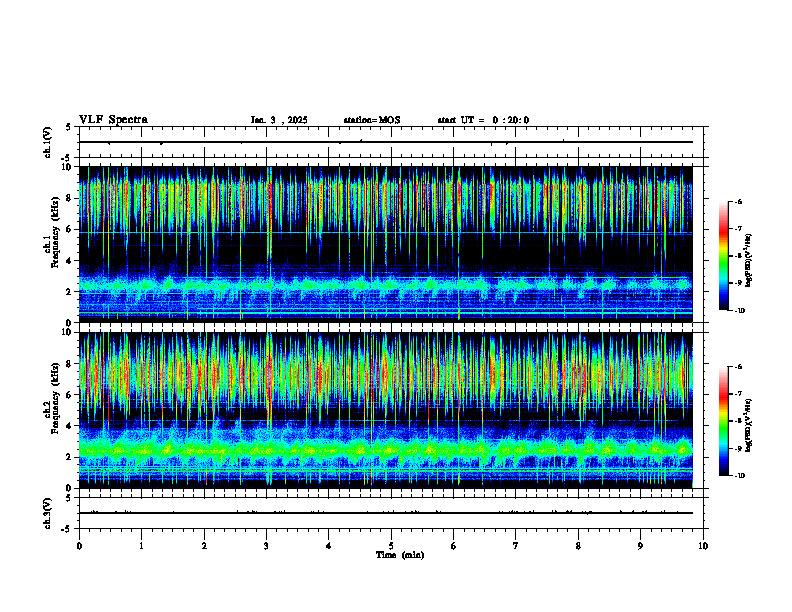
Task: Select the log(PSD) label beside ch.2 color bar
Action: (x=748, y=425)
